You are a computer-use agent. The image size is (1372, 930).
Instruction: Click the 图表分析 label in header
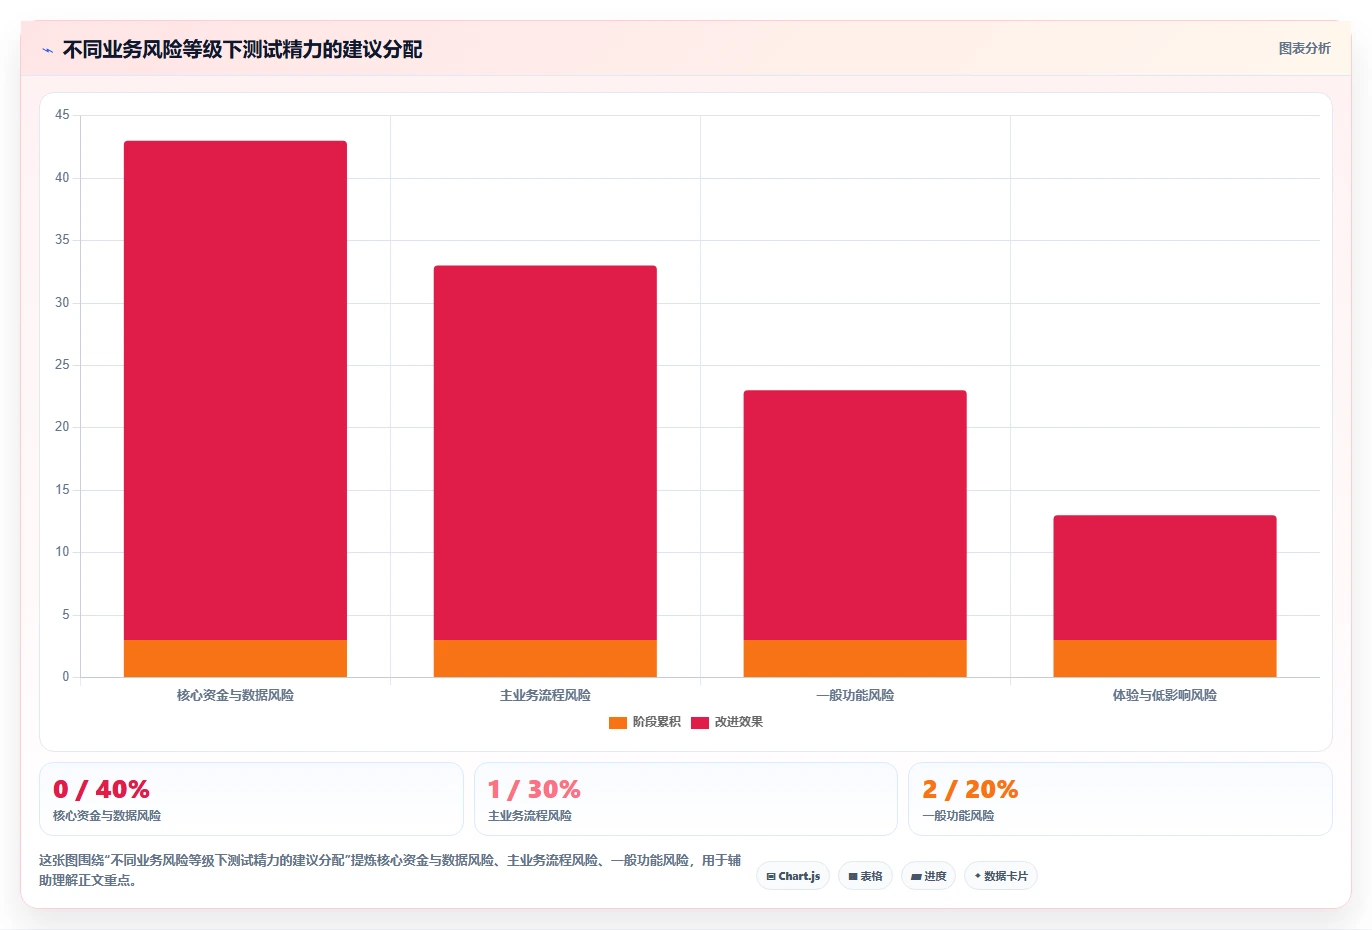click(1304, 48)
